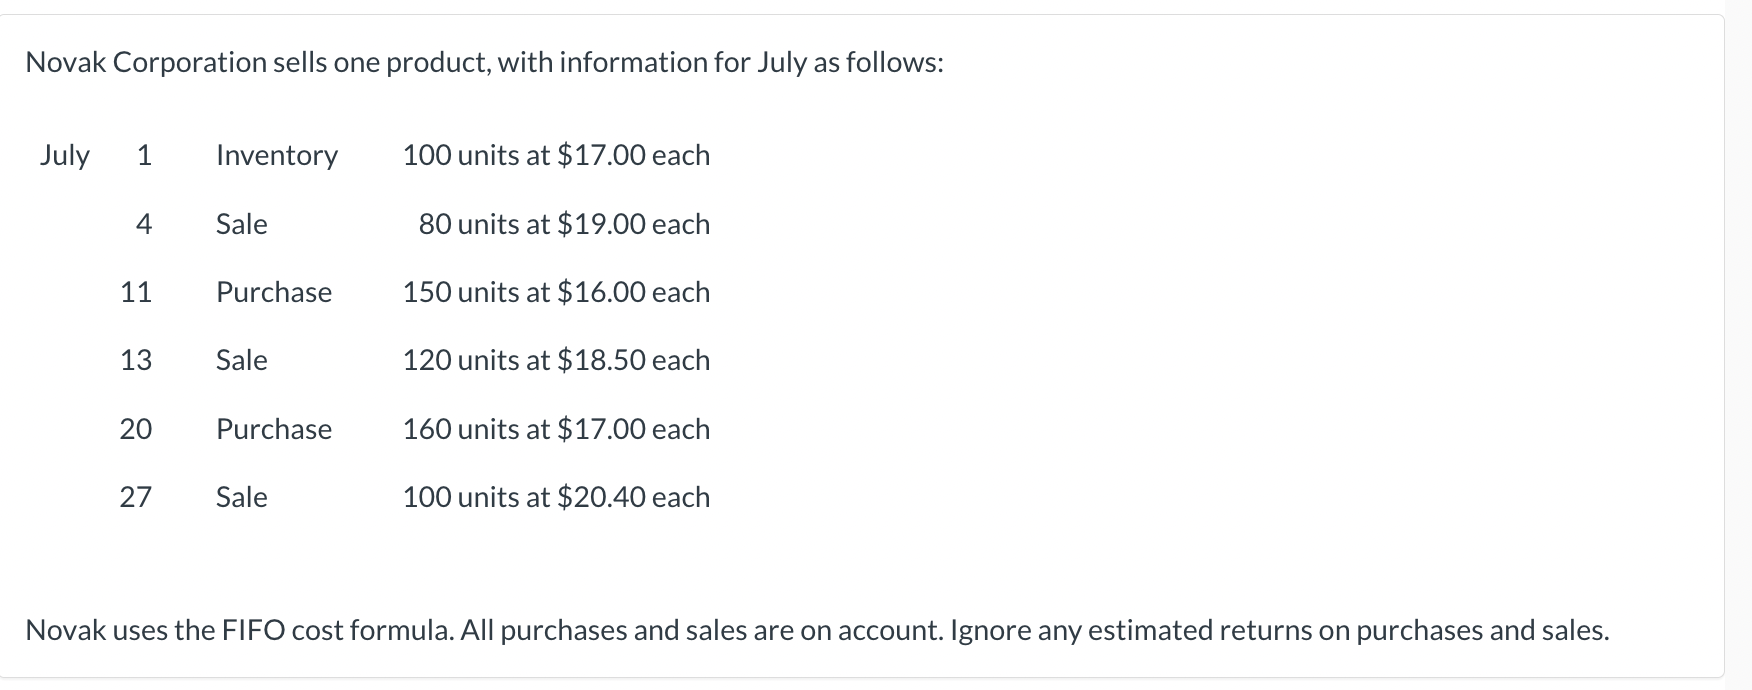Image resolution: width=1752 pixels, height=690 pixels.
Task: Select date 20 in the table
Action: [136, 429]
